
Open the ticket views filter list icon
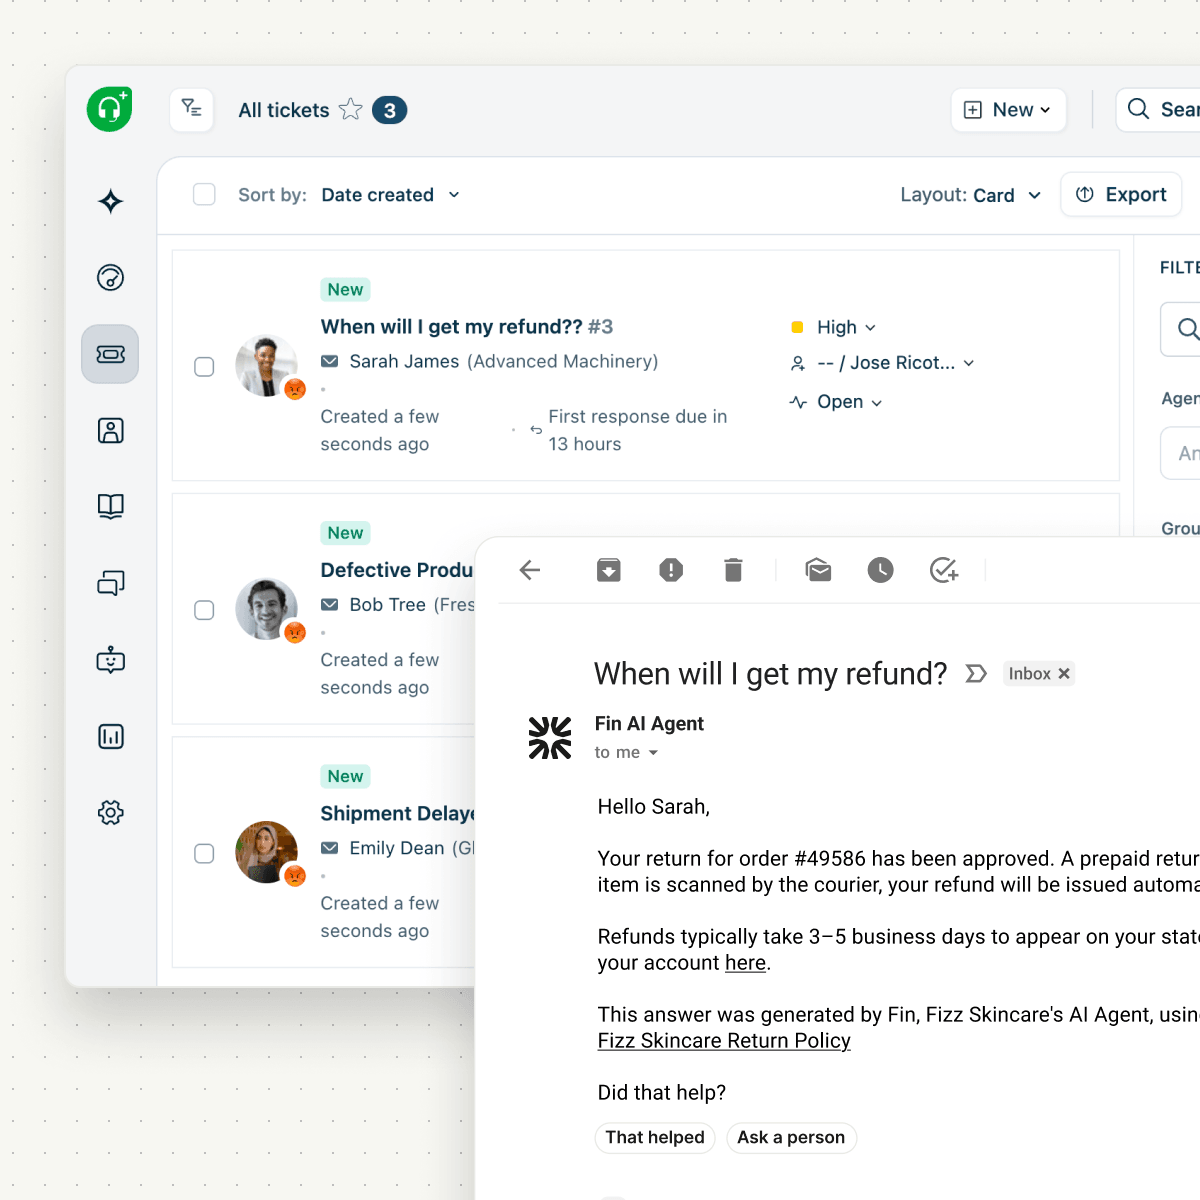[x=192, y=109]
